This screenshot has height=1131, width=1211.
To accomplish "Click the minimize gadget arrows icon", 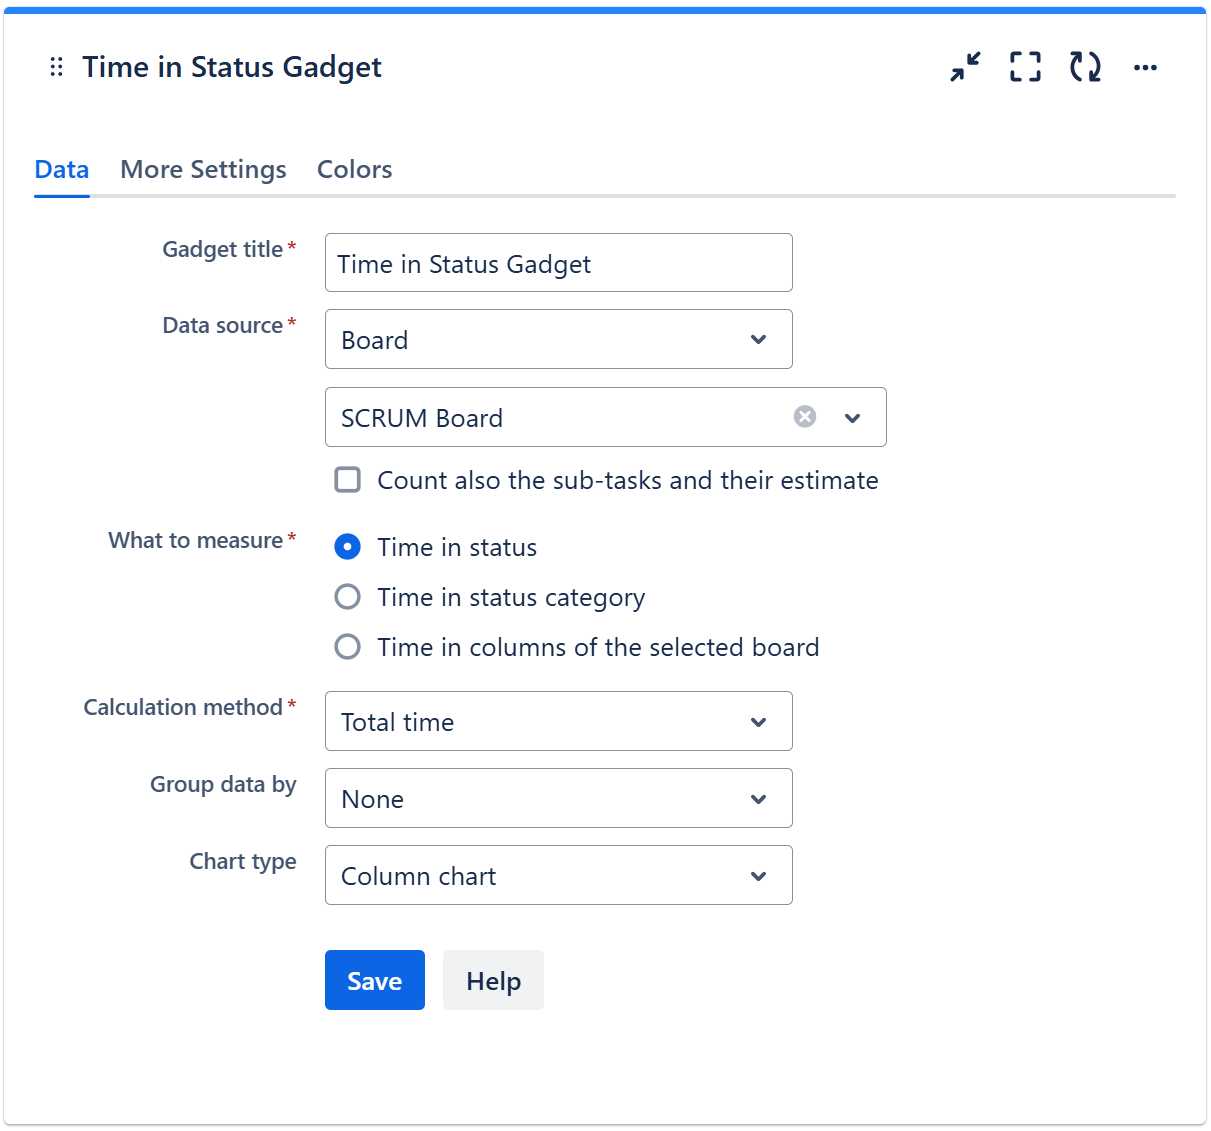I will 965,67.
